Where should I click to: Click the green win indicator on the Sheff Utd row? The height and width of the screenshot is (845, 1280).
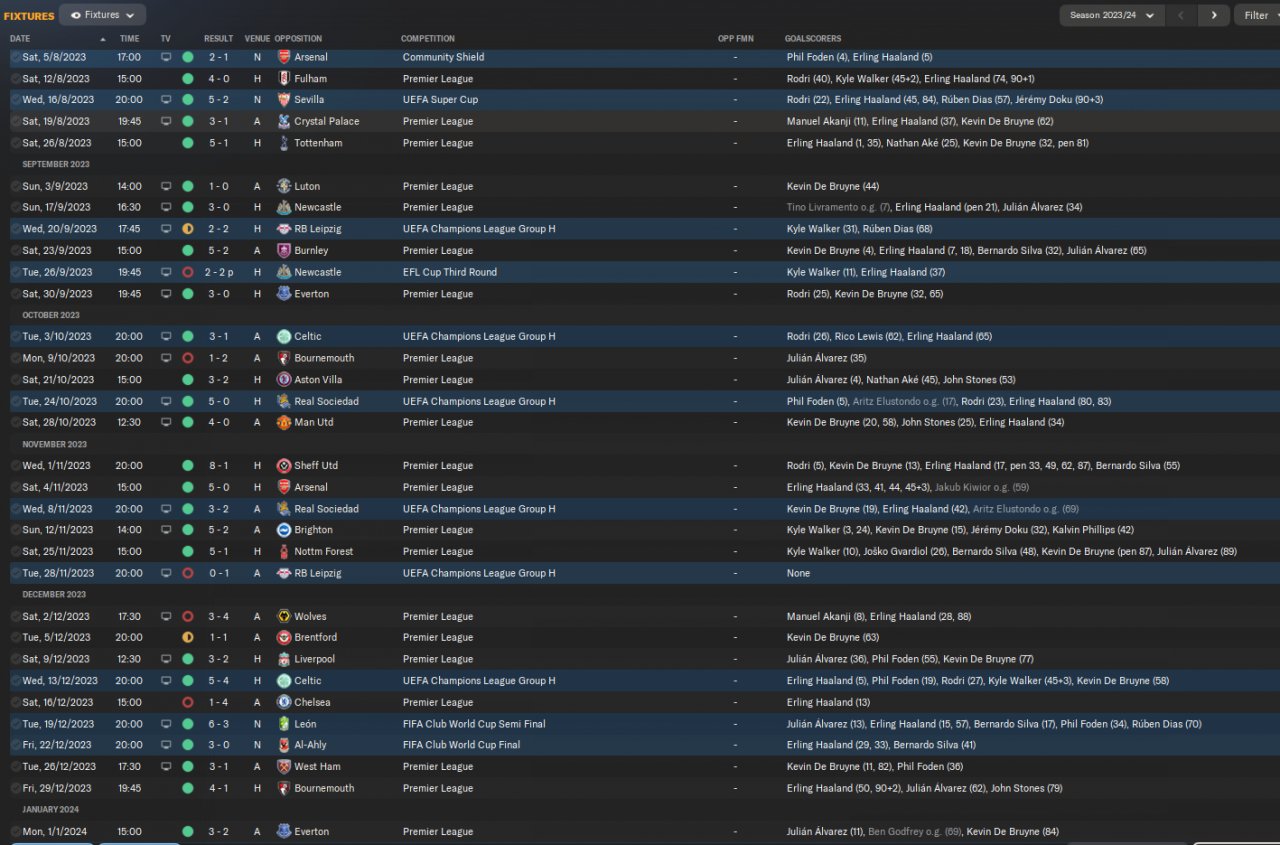188,466
